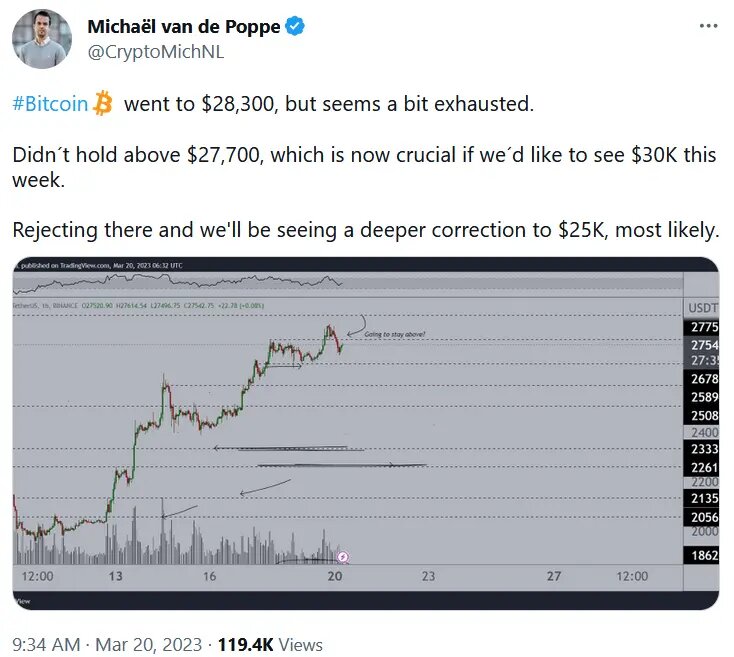Click the 'Going to stay above?' chart annotation
This screenshot has width=734, height=657.
(x=395, y=334)
